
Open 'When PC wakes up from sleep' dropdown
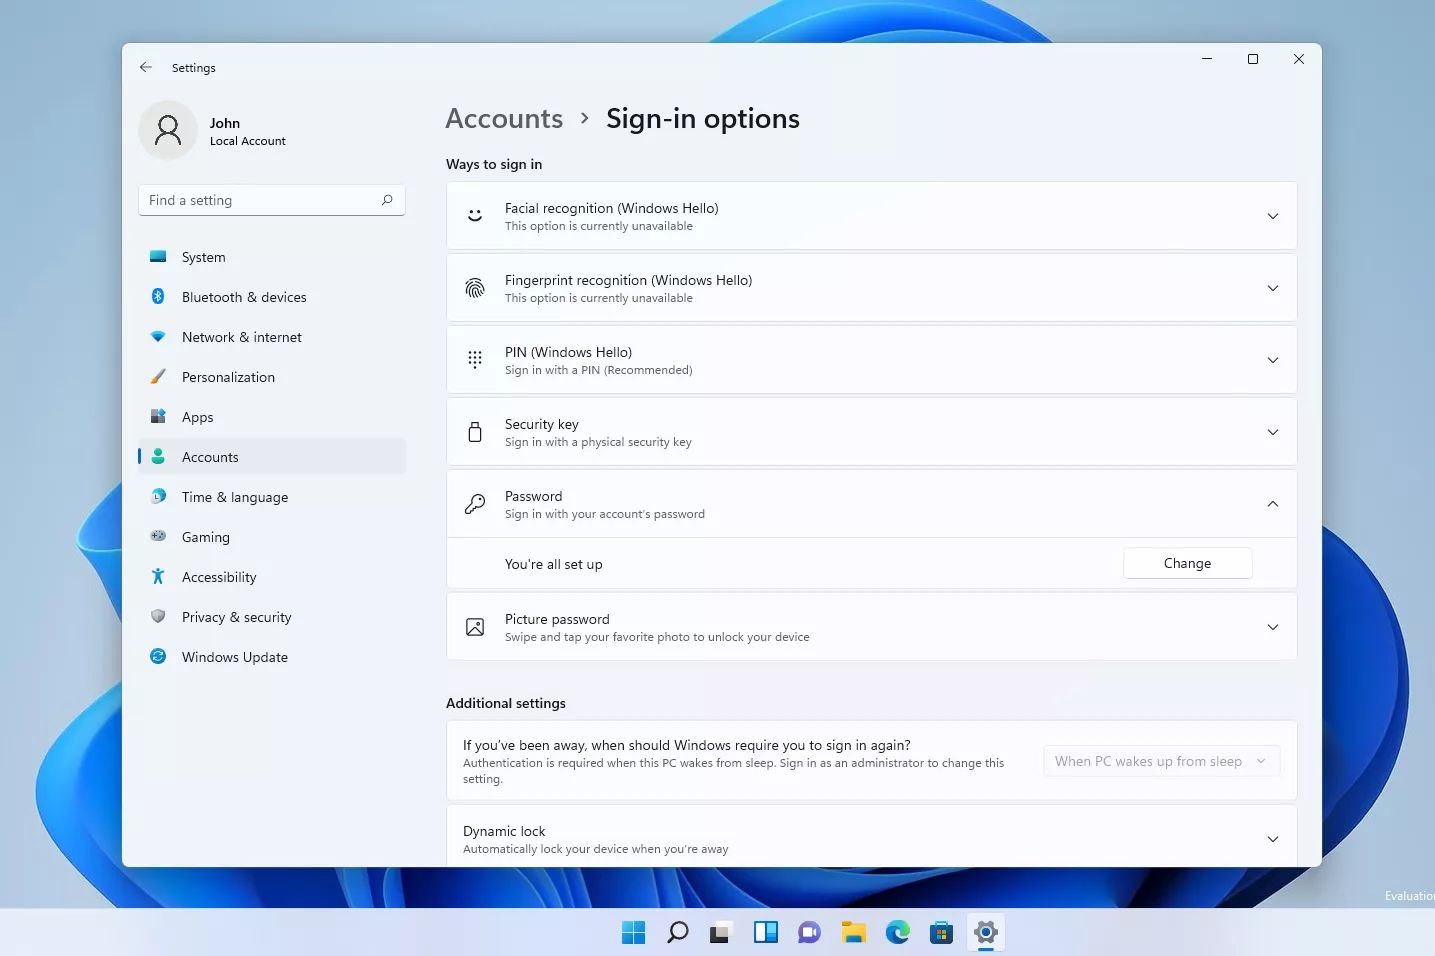click(1161, 761)
